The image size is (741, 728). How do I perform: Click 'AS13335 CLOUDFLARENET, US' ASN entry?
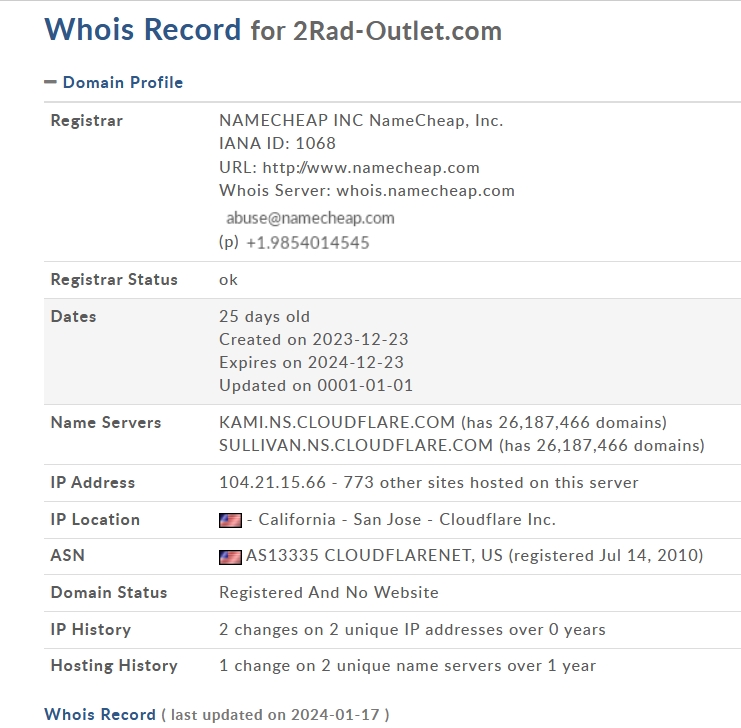pos(375,555)
